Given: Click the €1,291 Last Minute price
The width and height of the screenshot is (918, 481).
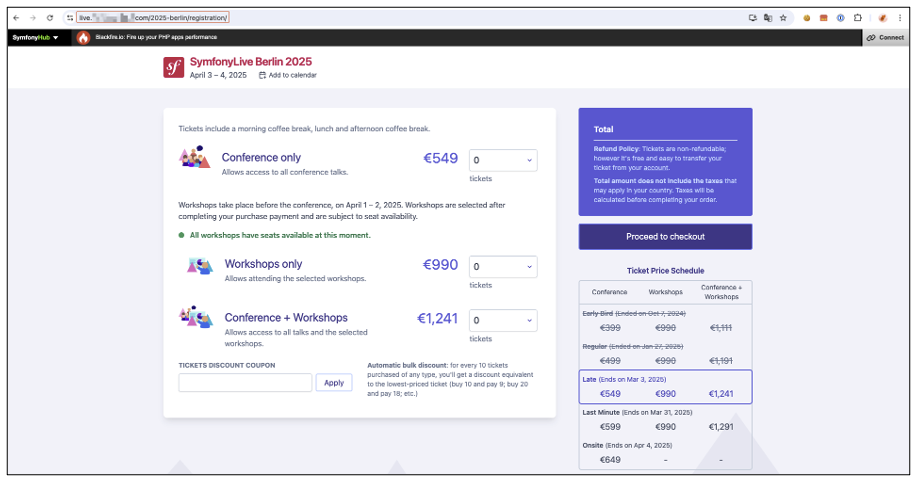Looking at the screenshot, I should click(x=721, y=427).
